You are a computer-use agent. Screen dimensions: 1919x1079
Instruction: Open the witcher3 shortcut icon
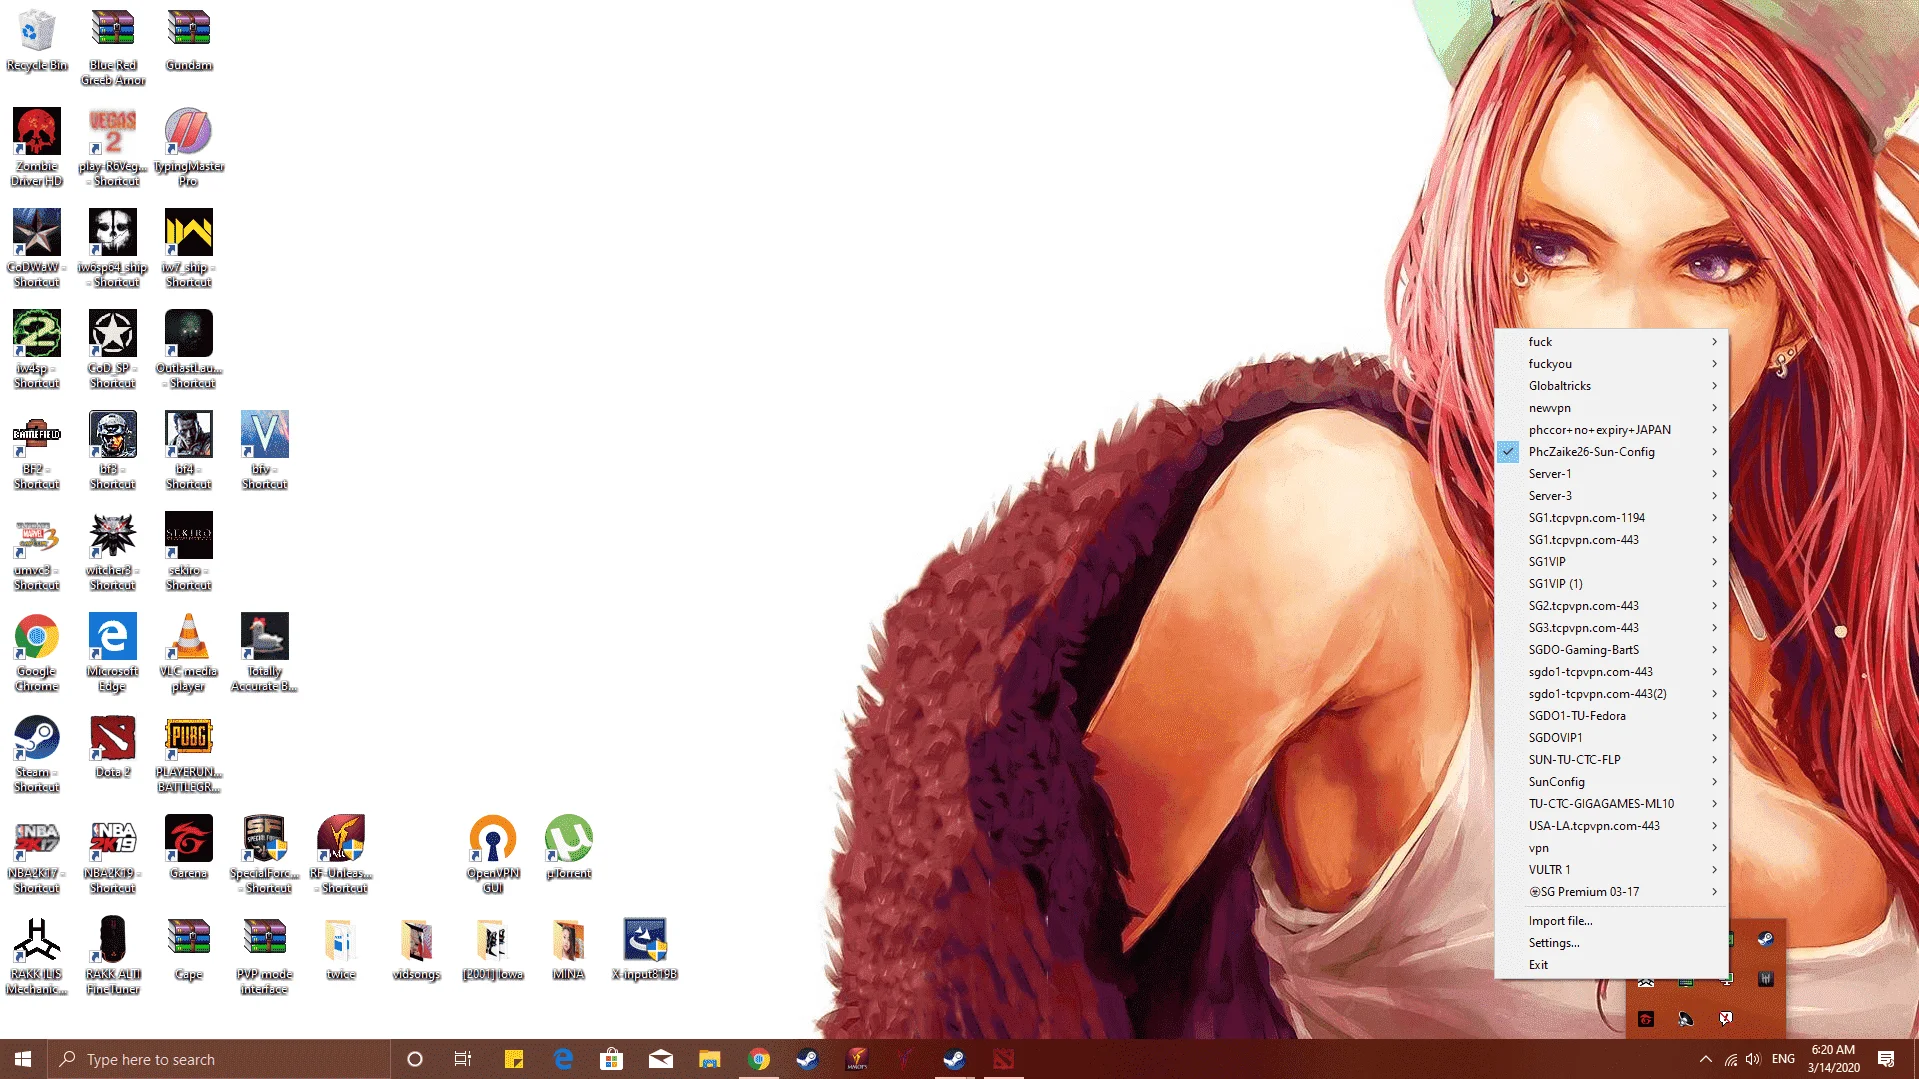point(113,550)
